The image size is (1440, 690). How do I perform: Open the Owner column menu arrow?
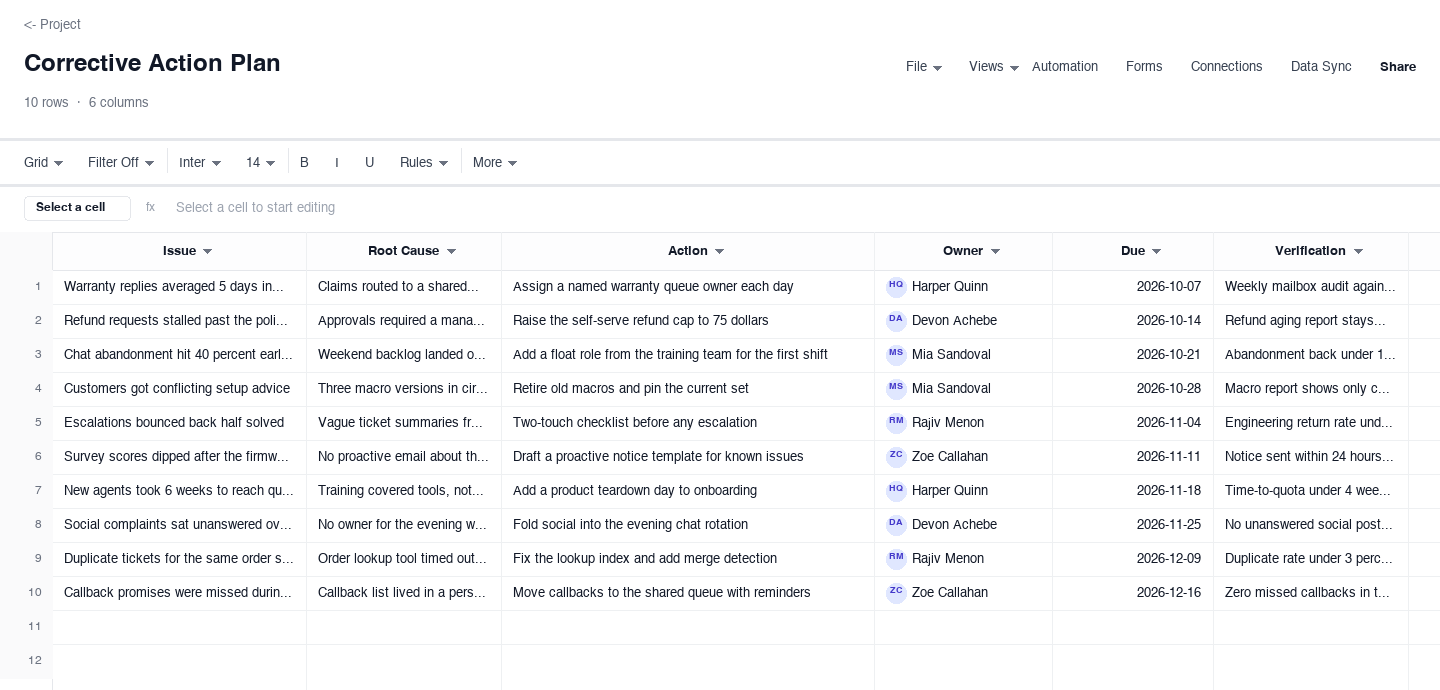[x=995, y=252]
